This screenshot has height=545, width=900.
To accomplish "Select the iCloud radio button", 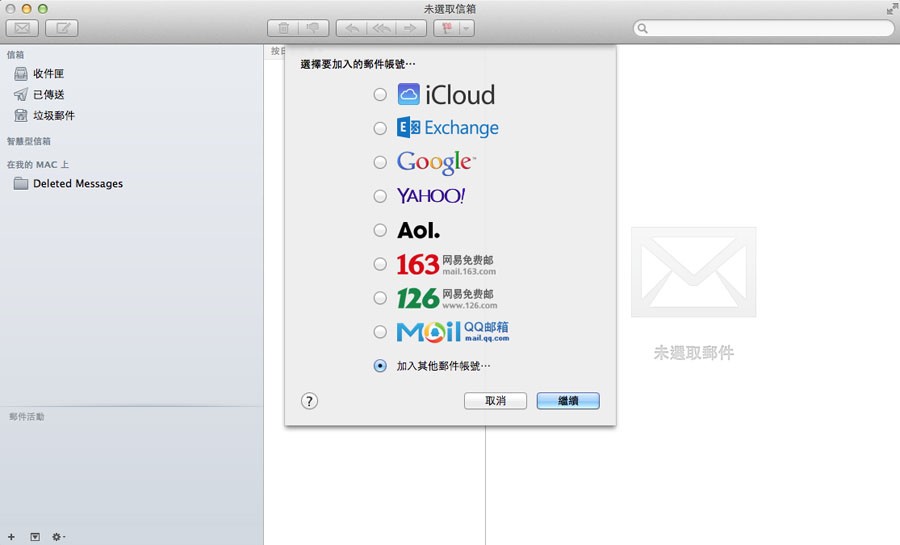I will pos(380,95).
